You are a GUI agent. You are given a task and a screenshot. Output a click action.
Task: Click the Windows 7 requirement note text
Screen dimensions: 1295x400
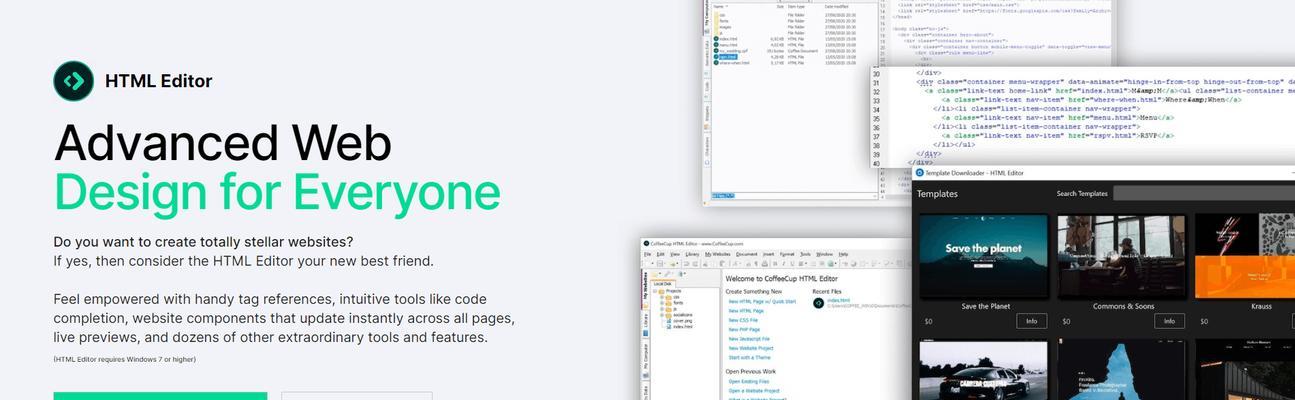tap(125, 359)
